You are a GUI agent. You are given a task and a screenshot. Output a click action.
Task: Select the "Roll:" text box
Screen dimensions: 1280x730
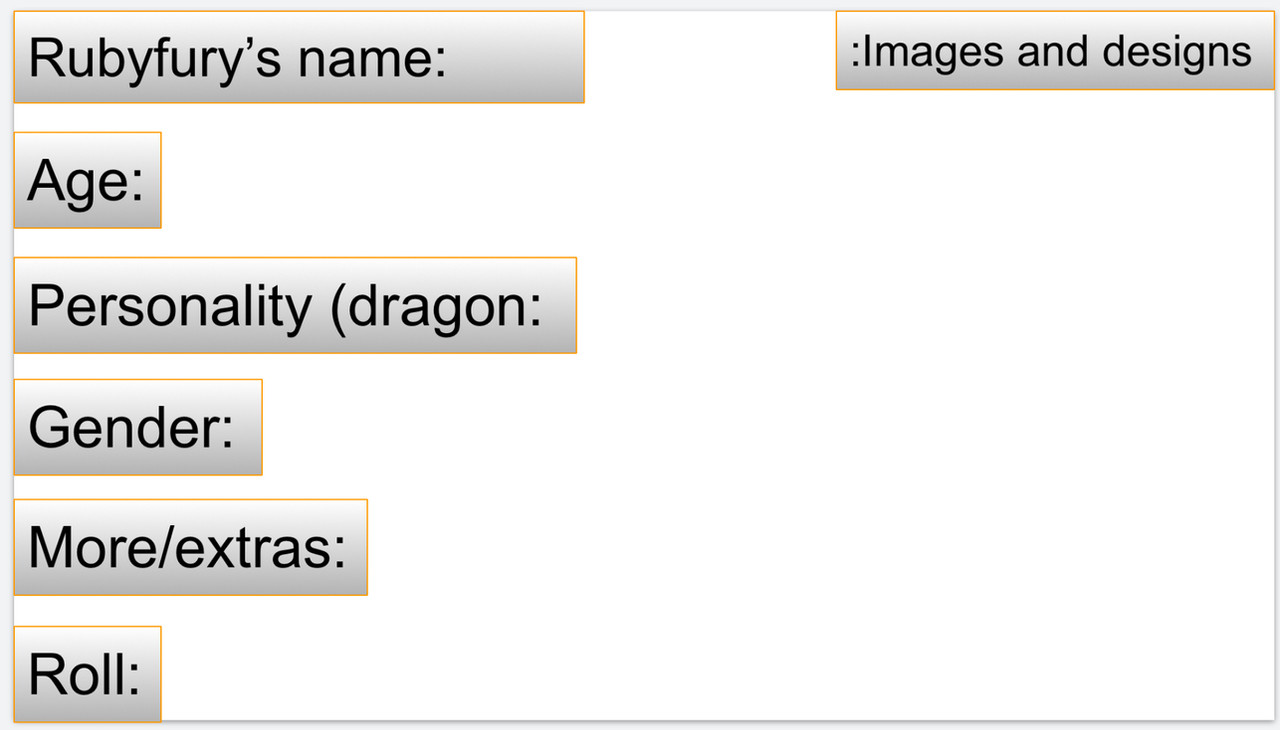tap(87, 674)
